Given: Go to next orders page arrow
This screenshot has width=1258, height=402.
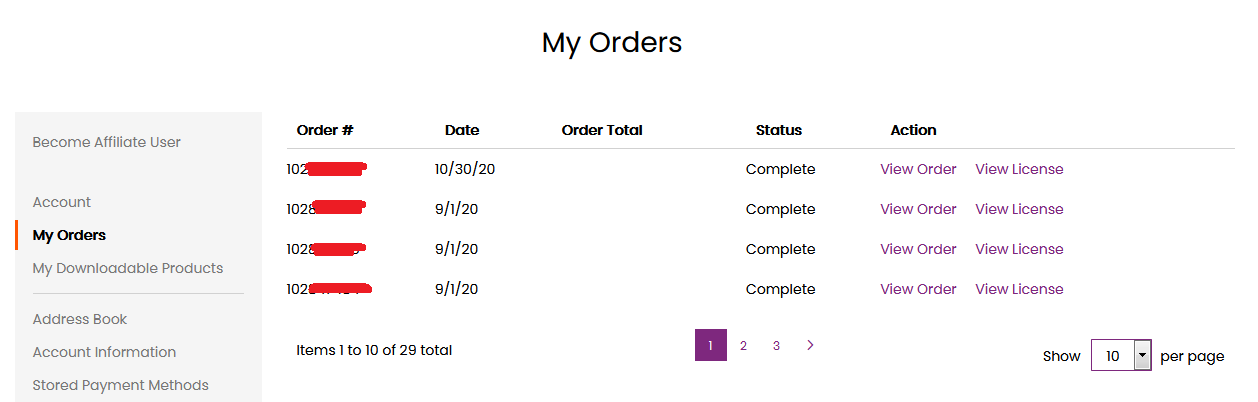Looking at the screenshot, I should pyautogui.click(x=810, y=345).
